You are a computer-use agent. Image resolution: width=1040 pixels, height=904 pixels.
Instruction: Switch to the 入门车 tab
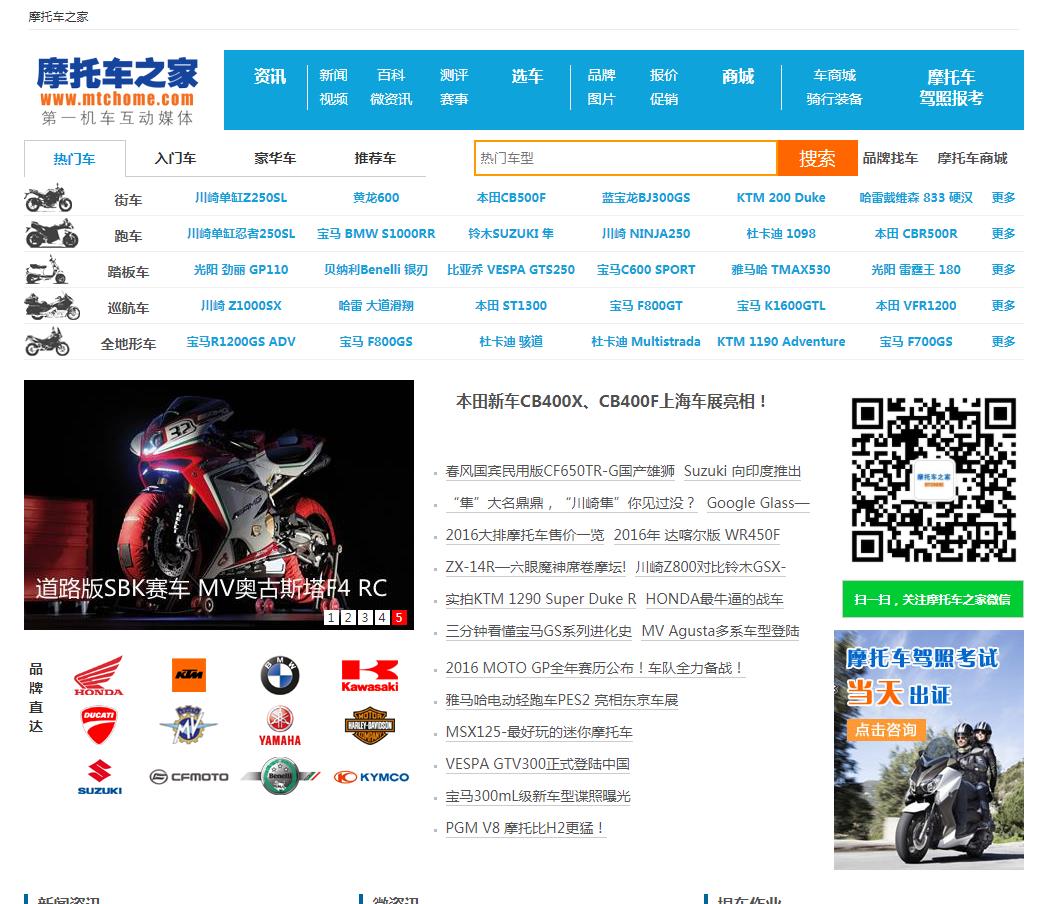175,159
